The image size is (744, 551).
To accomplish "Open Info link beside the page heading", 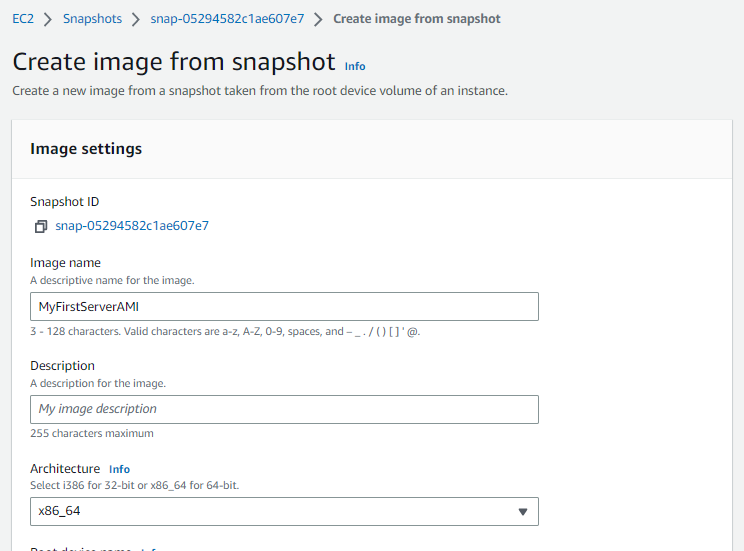I will pyautogui.click(x=355, y=66).
